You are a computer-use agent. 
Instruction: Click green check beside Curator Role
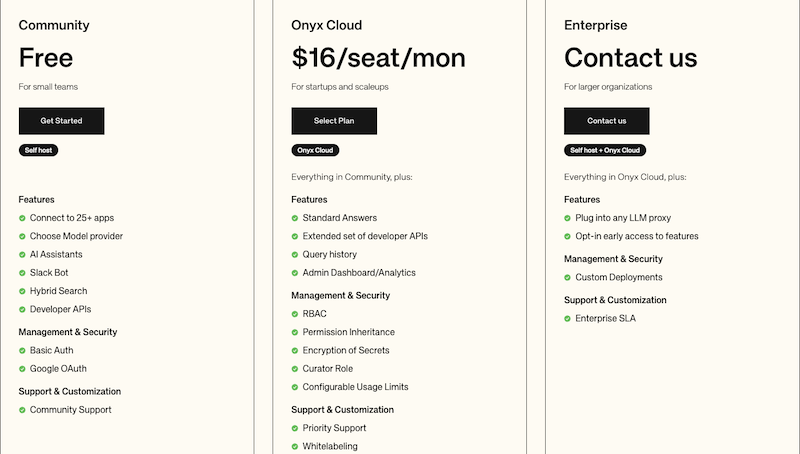click(294, 369)
